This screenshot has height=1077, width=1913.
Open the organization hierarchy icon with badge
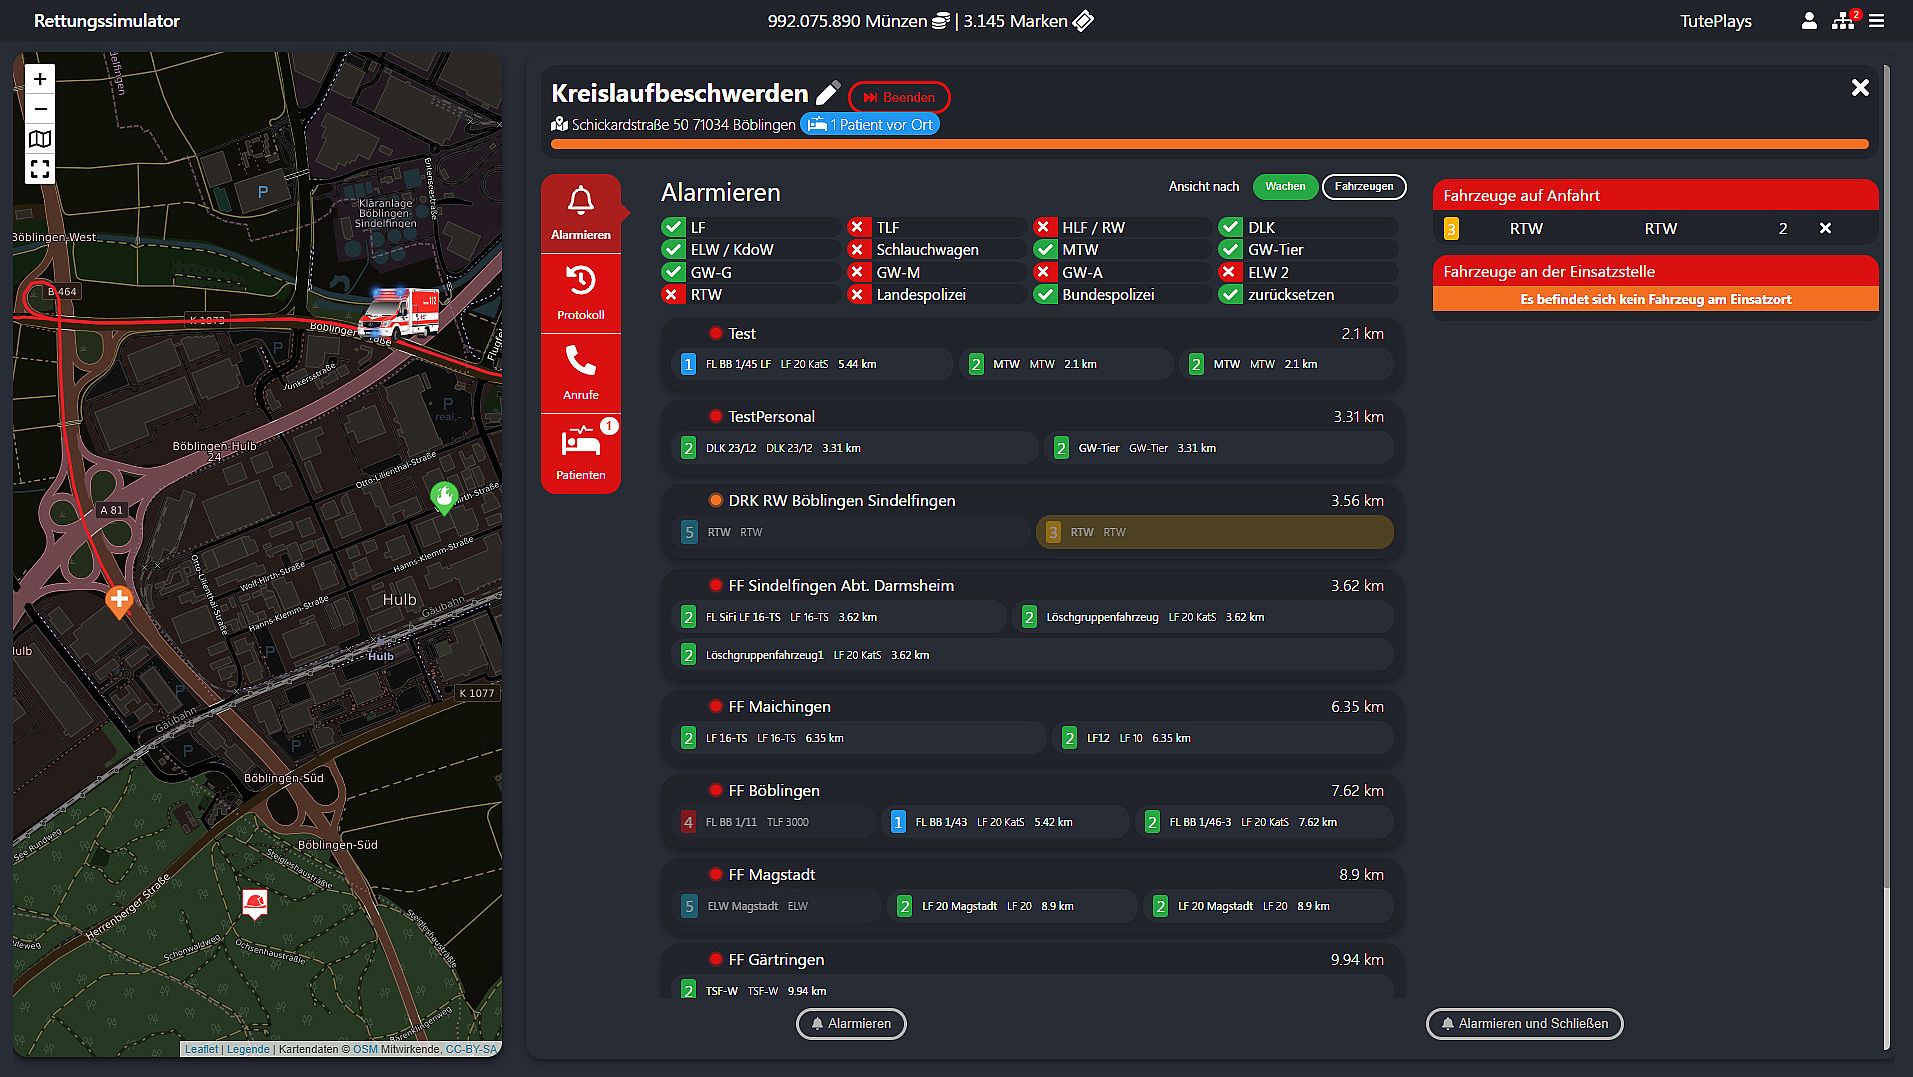(x=1844, y=20)
